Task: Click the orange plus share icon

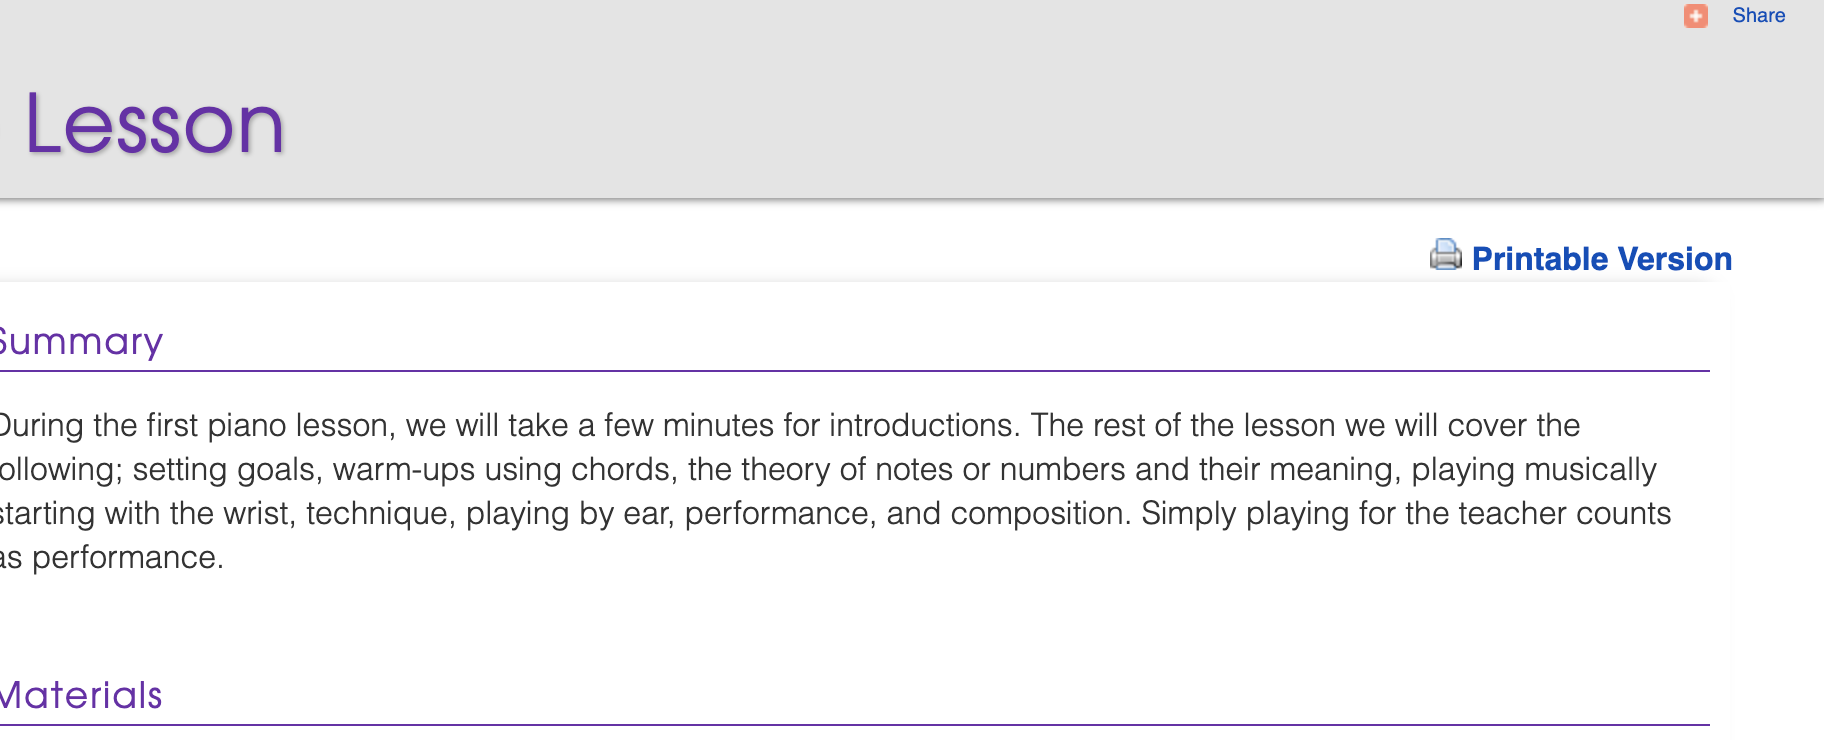Action: [1695, 16]
